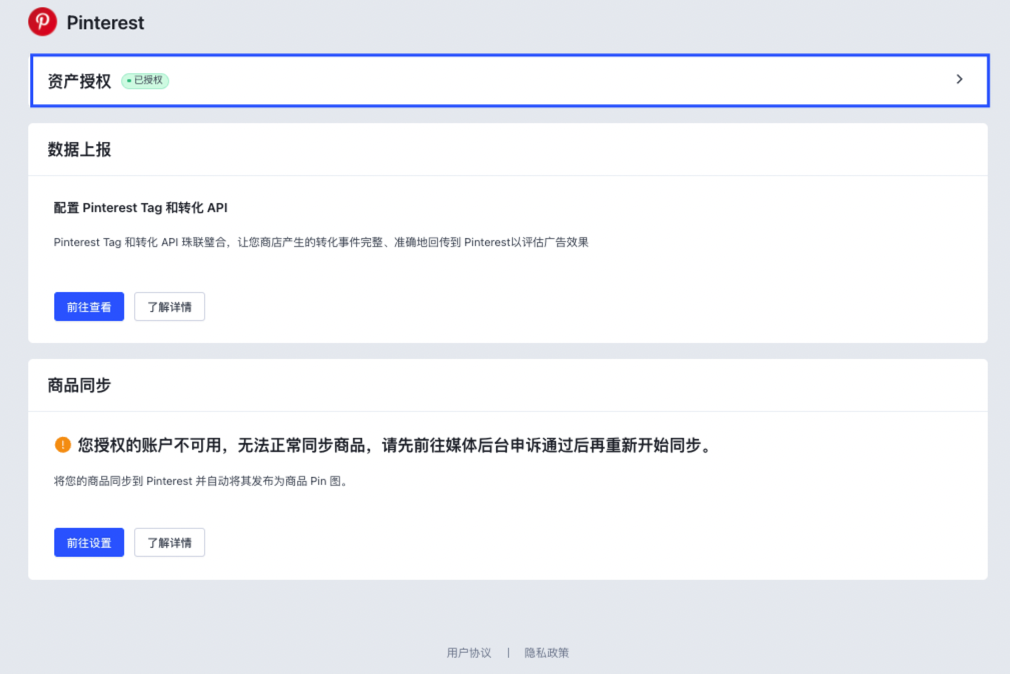The width and height of the screenshot is (1010, 674).
Task: Click the orange warning icon in 商品同步
Action: pyautogui.click(x=62, y=445)
